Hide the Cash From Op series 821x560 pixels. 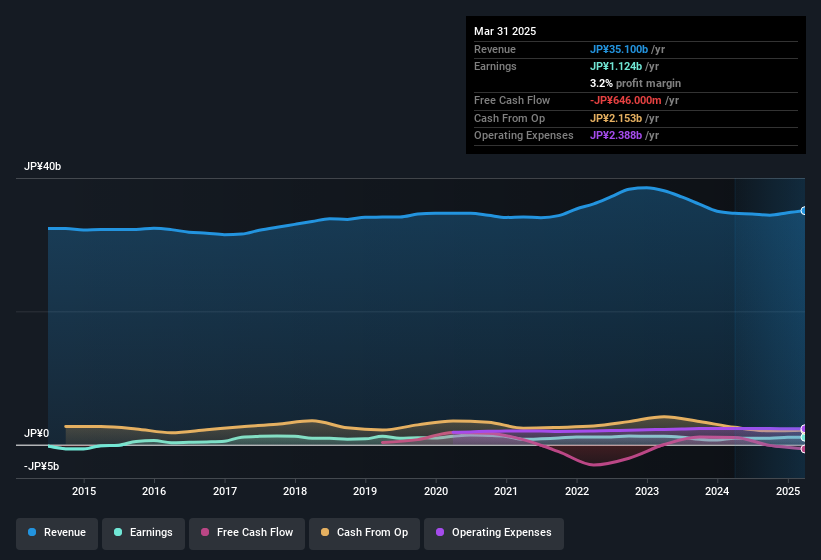click(x=364, y=533)
